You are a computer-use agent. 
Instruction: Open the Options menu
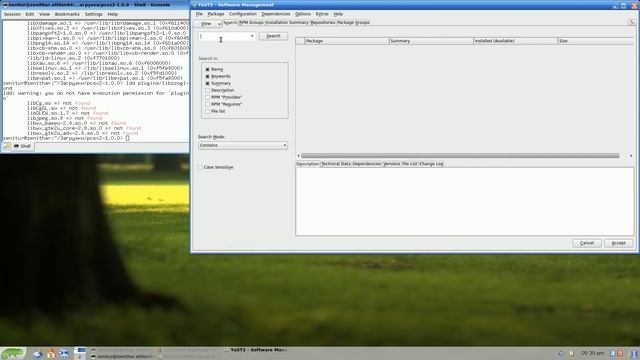[303, 14]
